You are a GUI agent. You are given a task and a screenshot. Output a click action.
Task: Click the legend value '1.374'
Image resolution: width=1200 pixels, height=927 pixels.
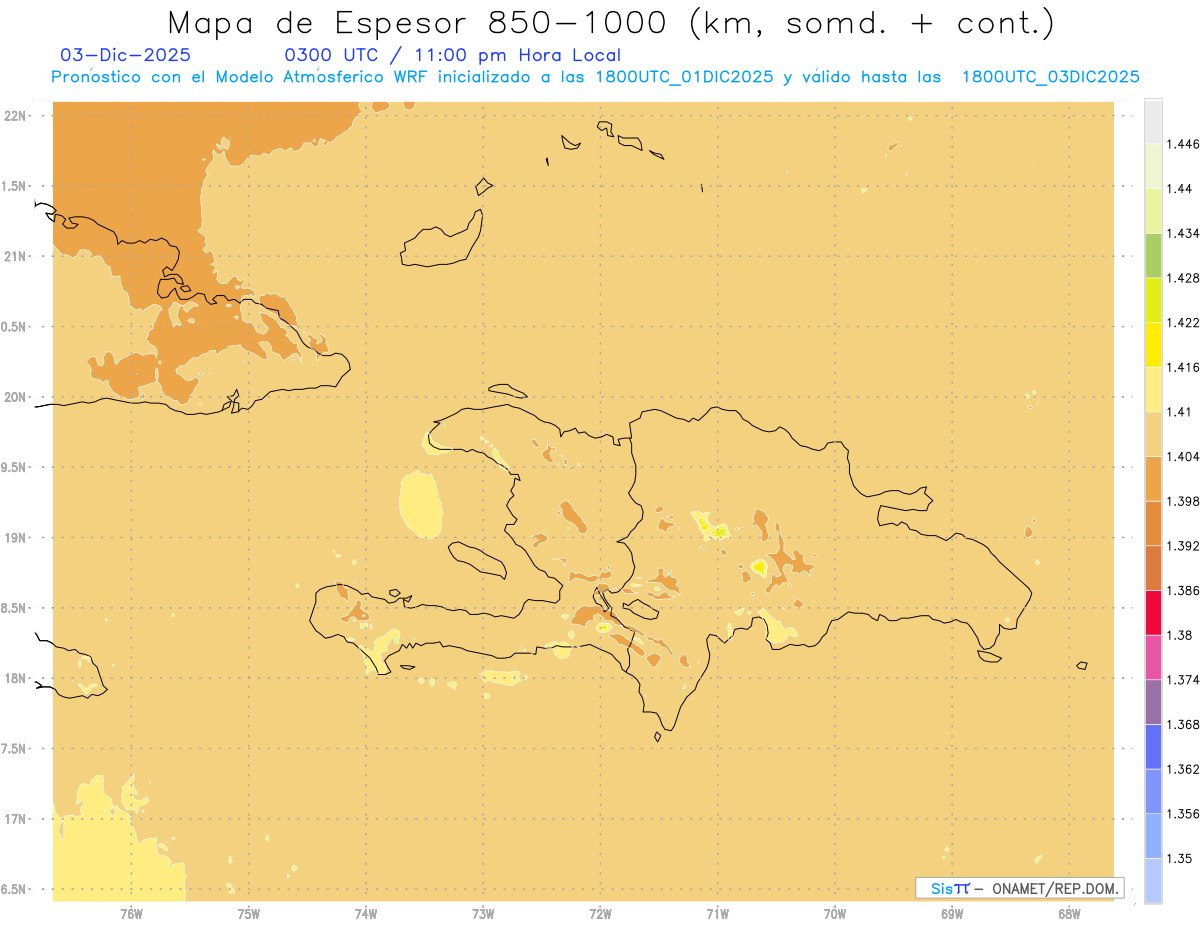pos(1184,680)
